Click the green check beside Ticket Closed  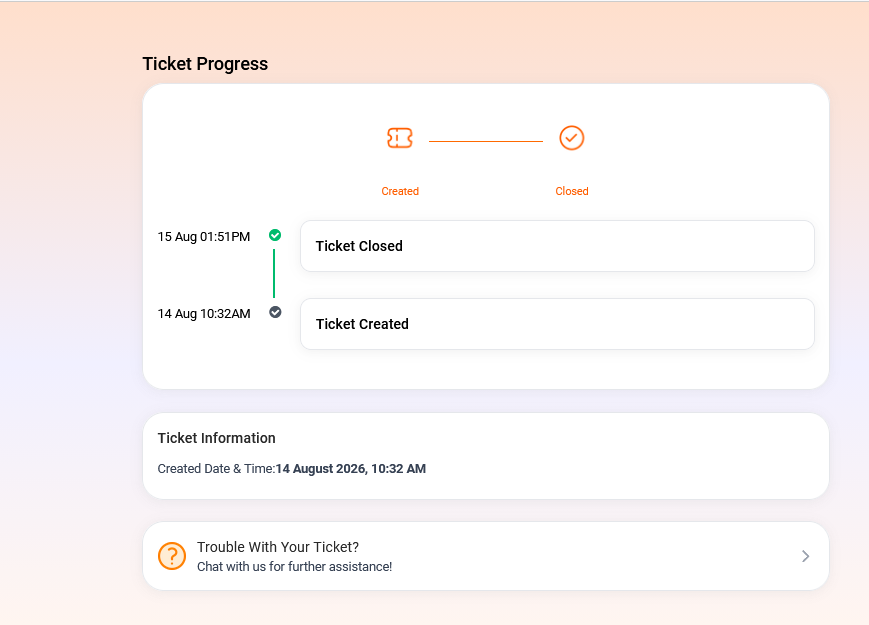click(275, 235)
